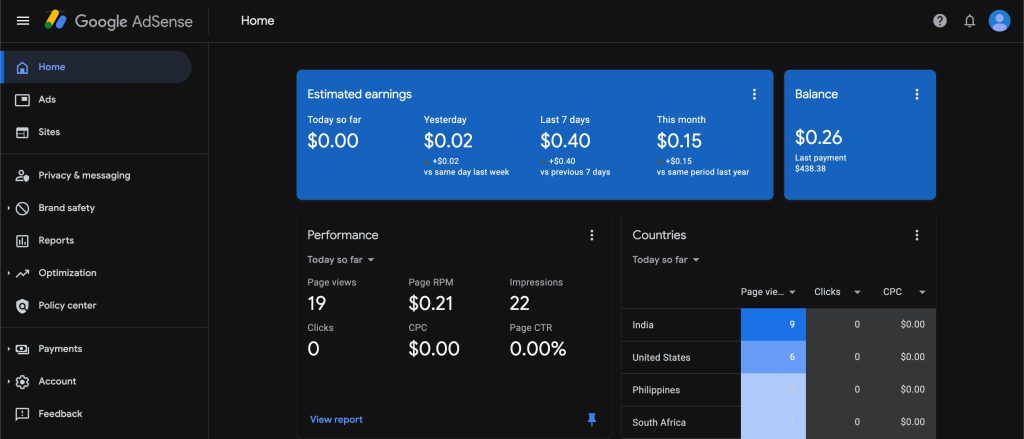
Task: Open Performance 'Today so far' date dropdown
Action: (x=341, y=260)
